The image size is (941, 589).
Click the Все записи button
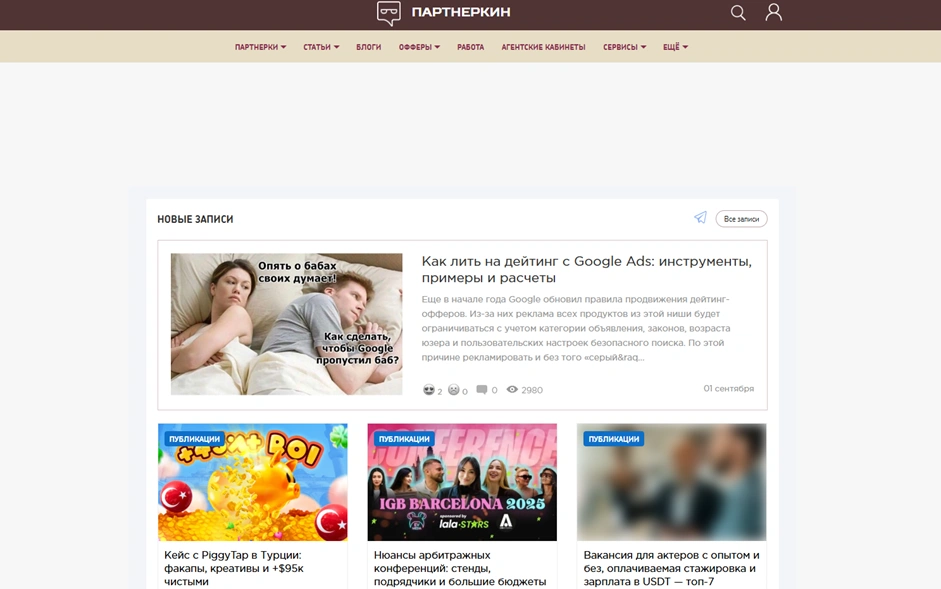741,219
